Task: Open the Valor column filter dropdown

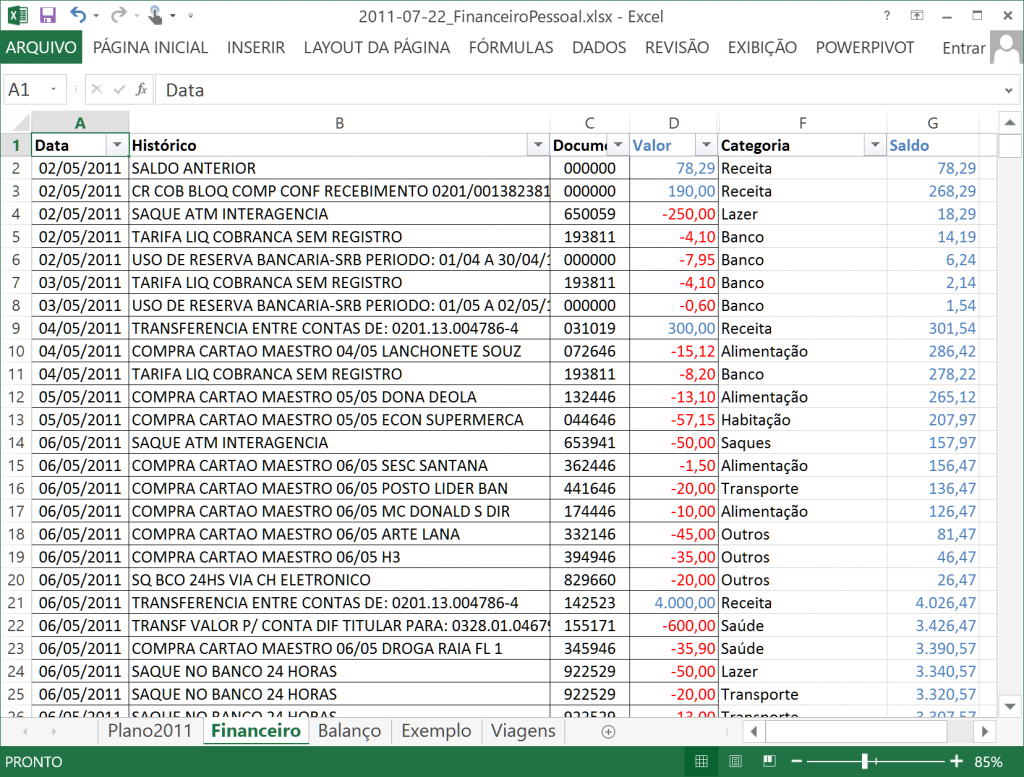Action: (x=706, y=145)
